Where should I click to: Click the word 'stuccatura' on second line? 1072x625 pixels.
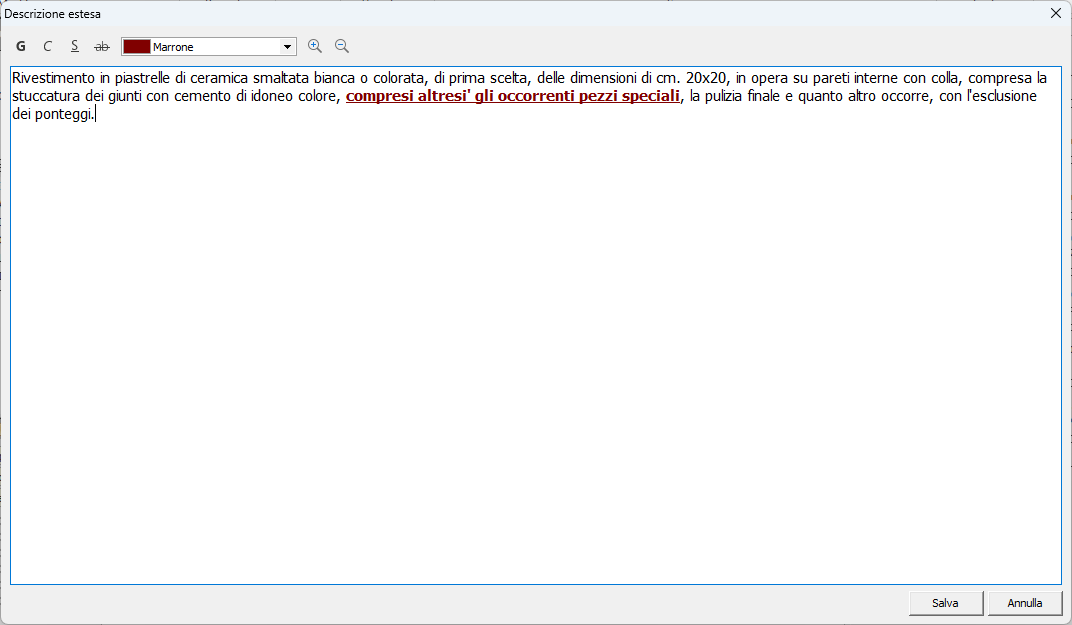click(x=45, y=97)
